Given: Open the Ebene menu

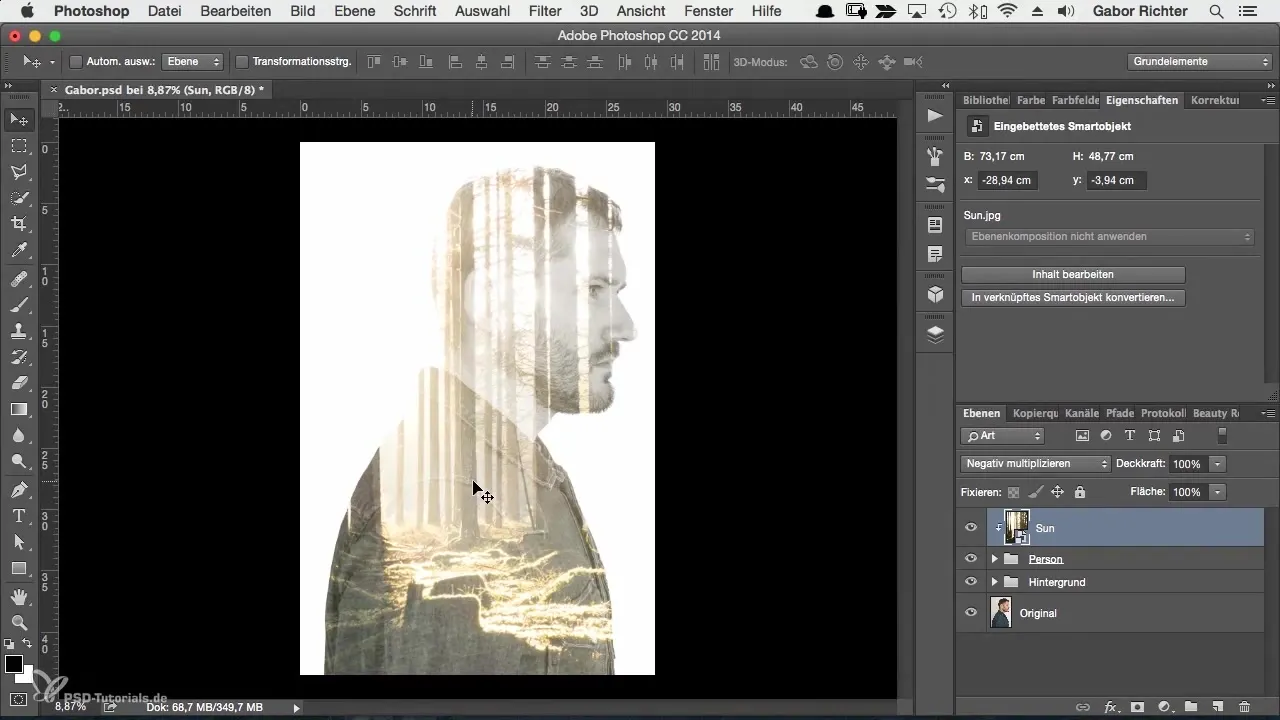Looking at the screenshot, I should click(x=354, y=12).
